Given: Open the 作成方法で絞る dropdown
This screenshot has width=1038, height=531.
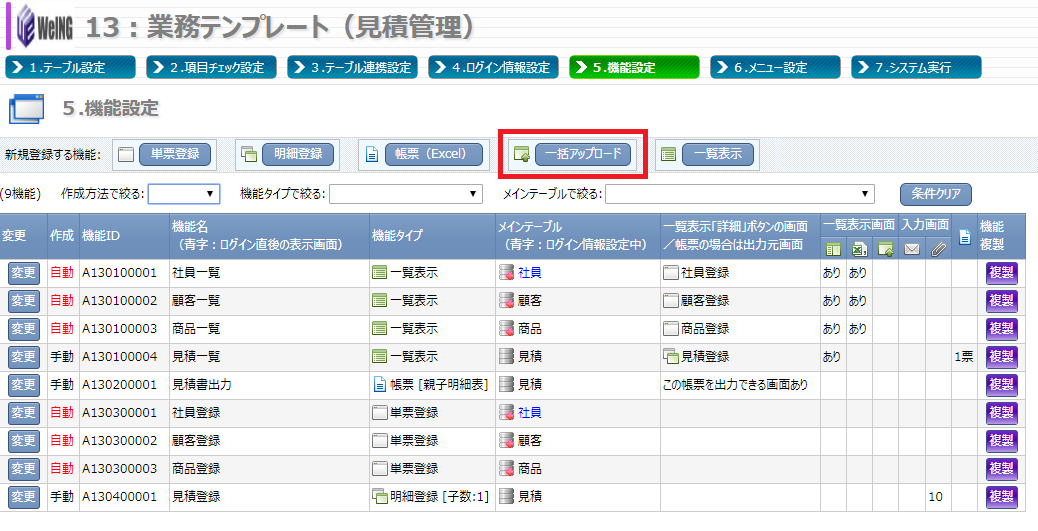Looking at the screenshot, I should coord(184,194).
